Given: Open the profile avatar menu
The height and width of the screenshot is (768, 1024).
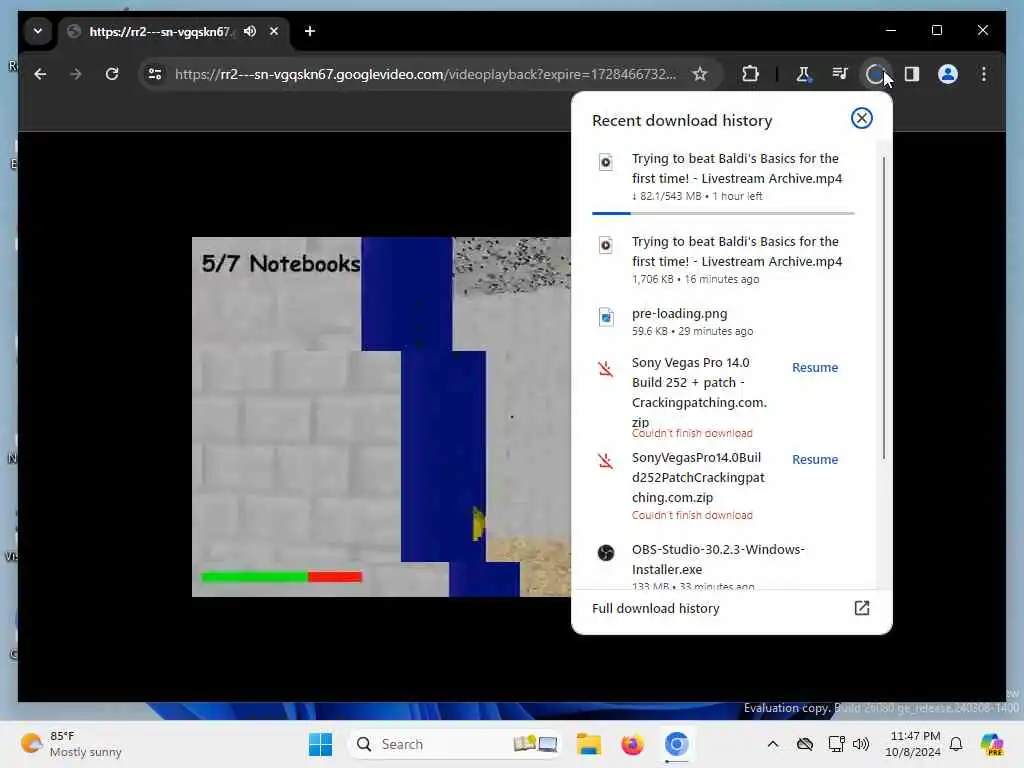Looking at the screenshot, I should pos(948,74).
